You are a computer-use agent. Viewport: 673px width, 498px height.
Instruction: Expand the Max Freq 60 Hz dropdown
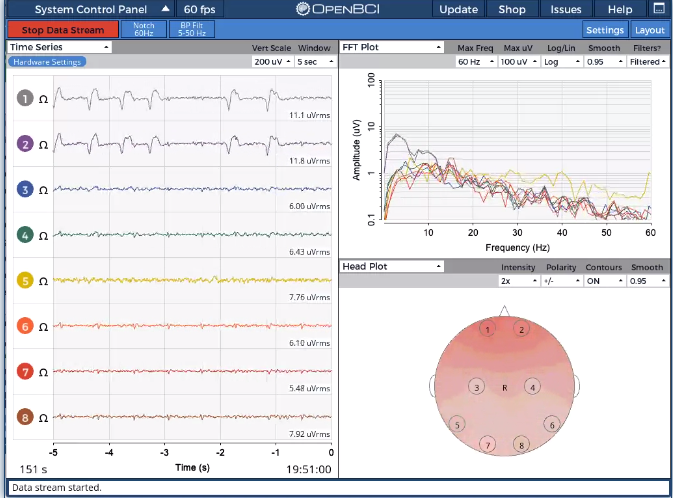[x=474, y=62]
